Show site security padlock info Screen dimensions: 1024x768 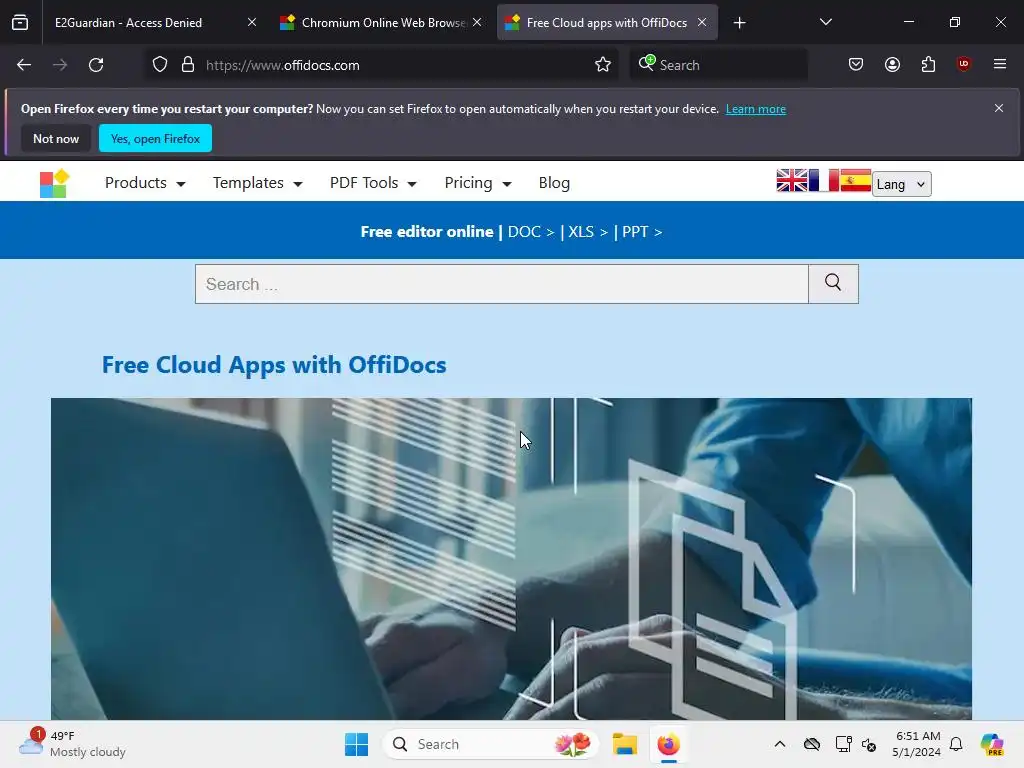(x=188, y=65)
